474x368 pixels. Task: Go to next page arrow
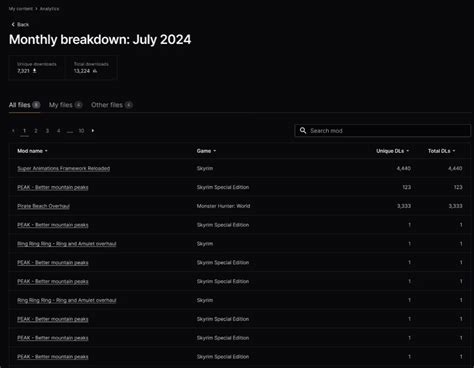[93, 131]
